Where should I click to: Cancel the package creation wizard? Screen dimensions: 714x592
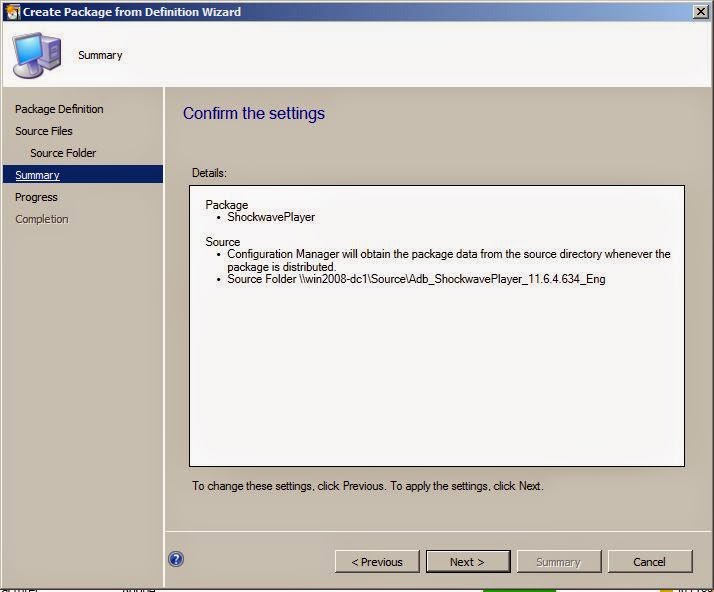point(650,561)
